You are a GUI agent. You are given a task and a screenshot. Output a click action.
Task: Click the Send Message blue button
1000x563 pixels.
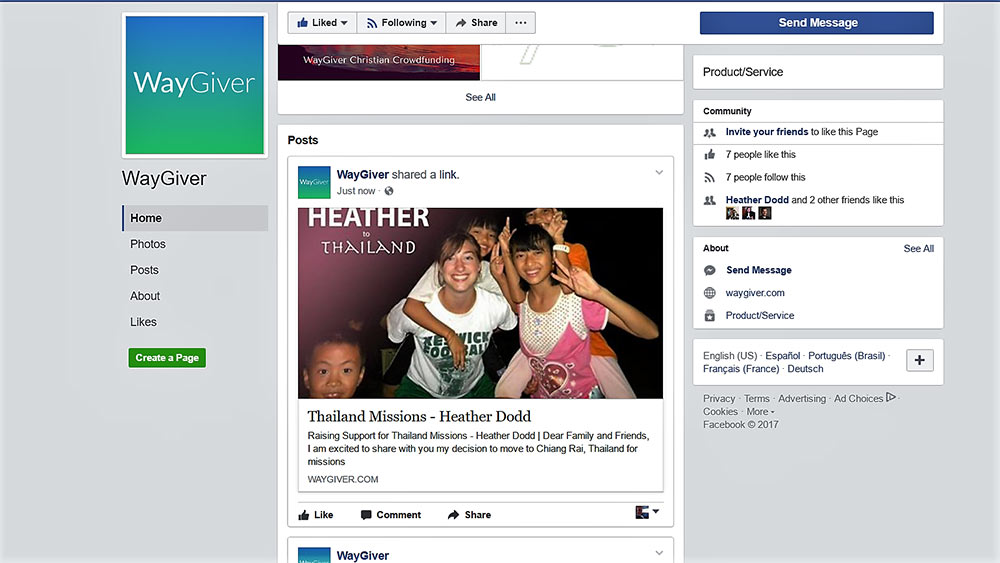pos(816,23)
